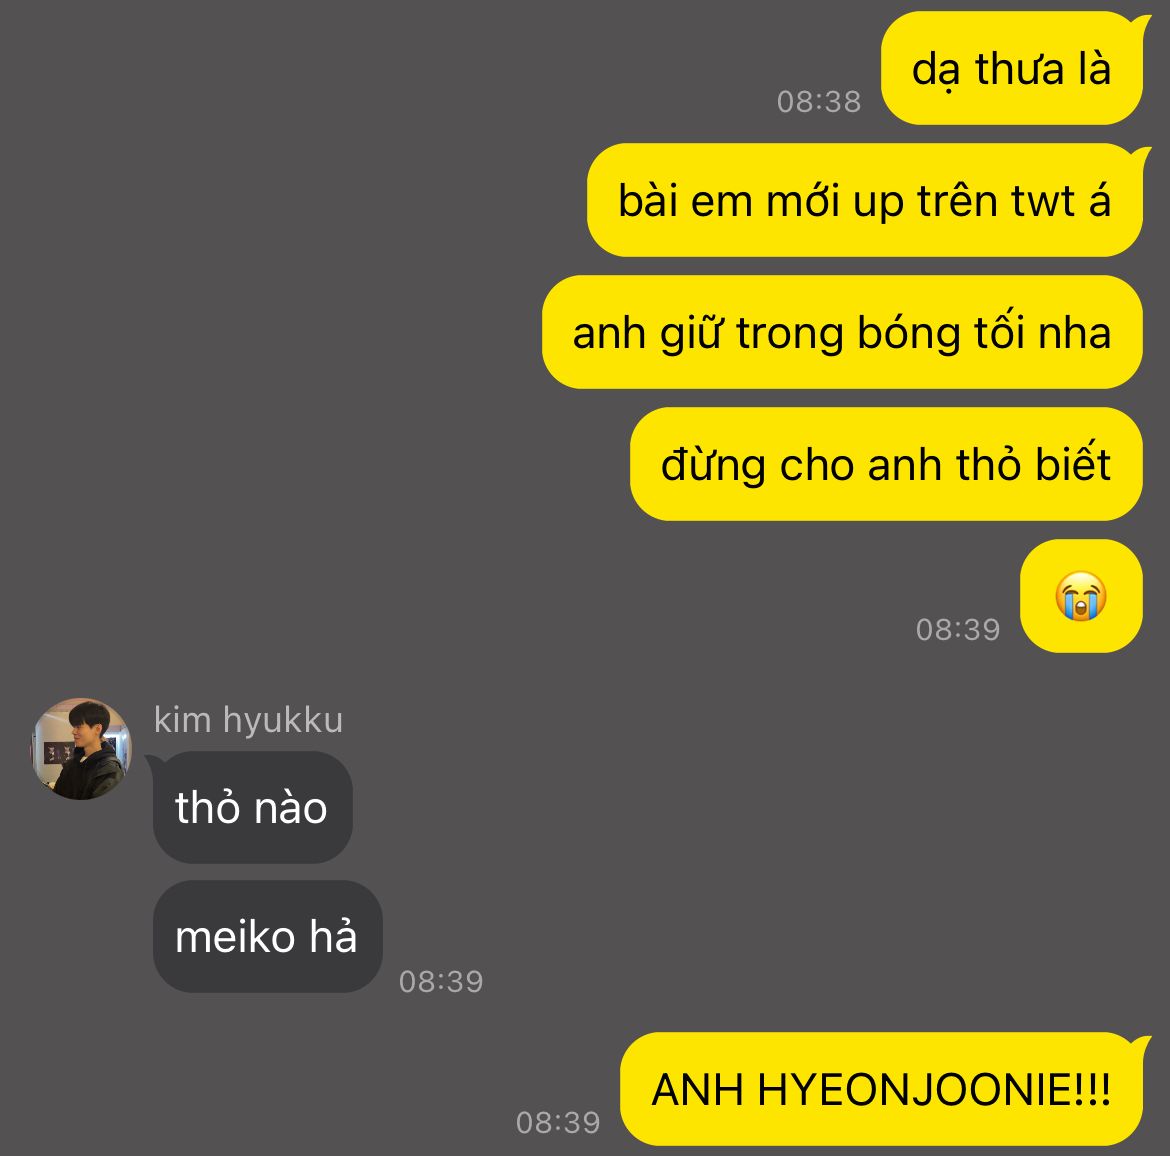Tap the 'bài em mới up trên twt á' message
Screen dimensions: 1170x1156
865,200
